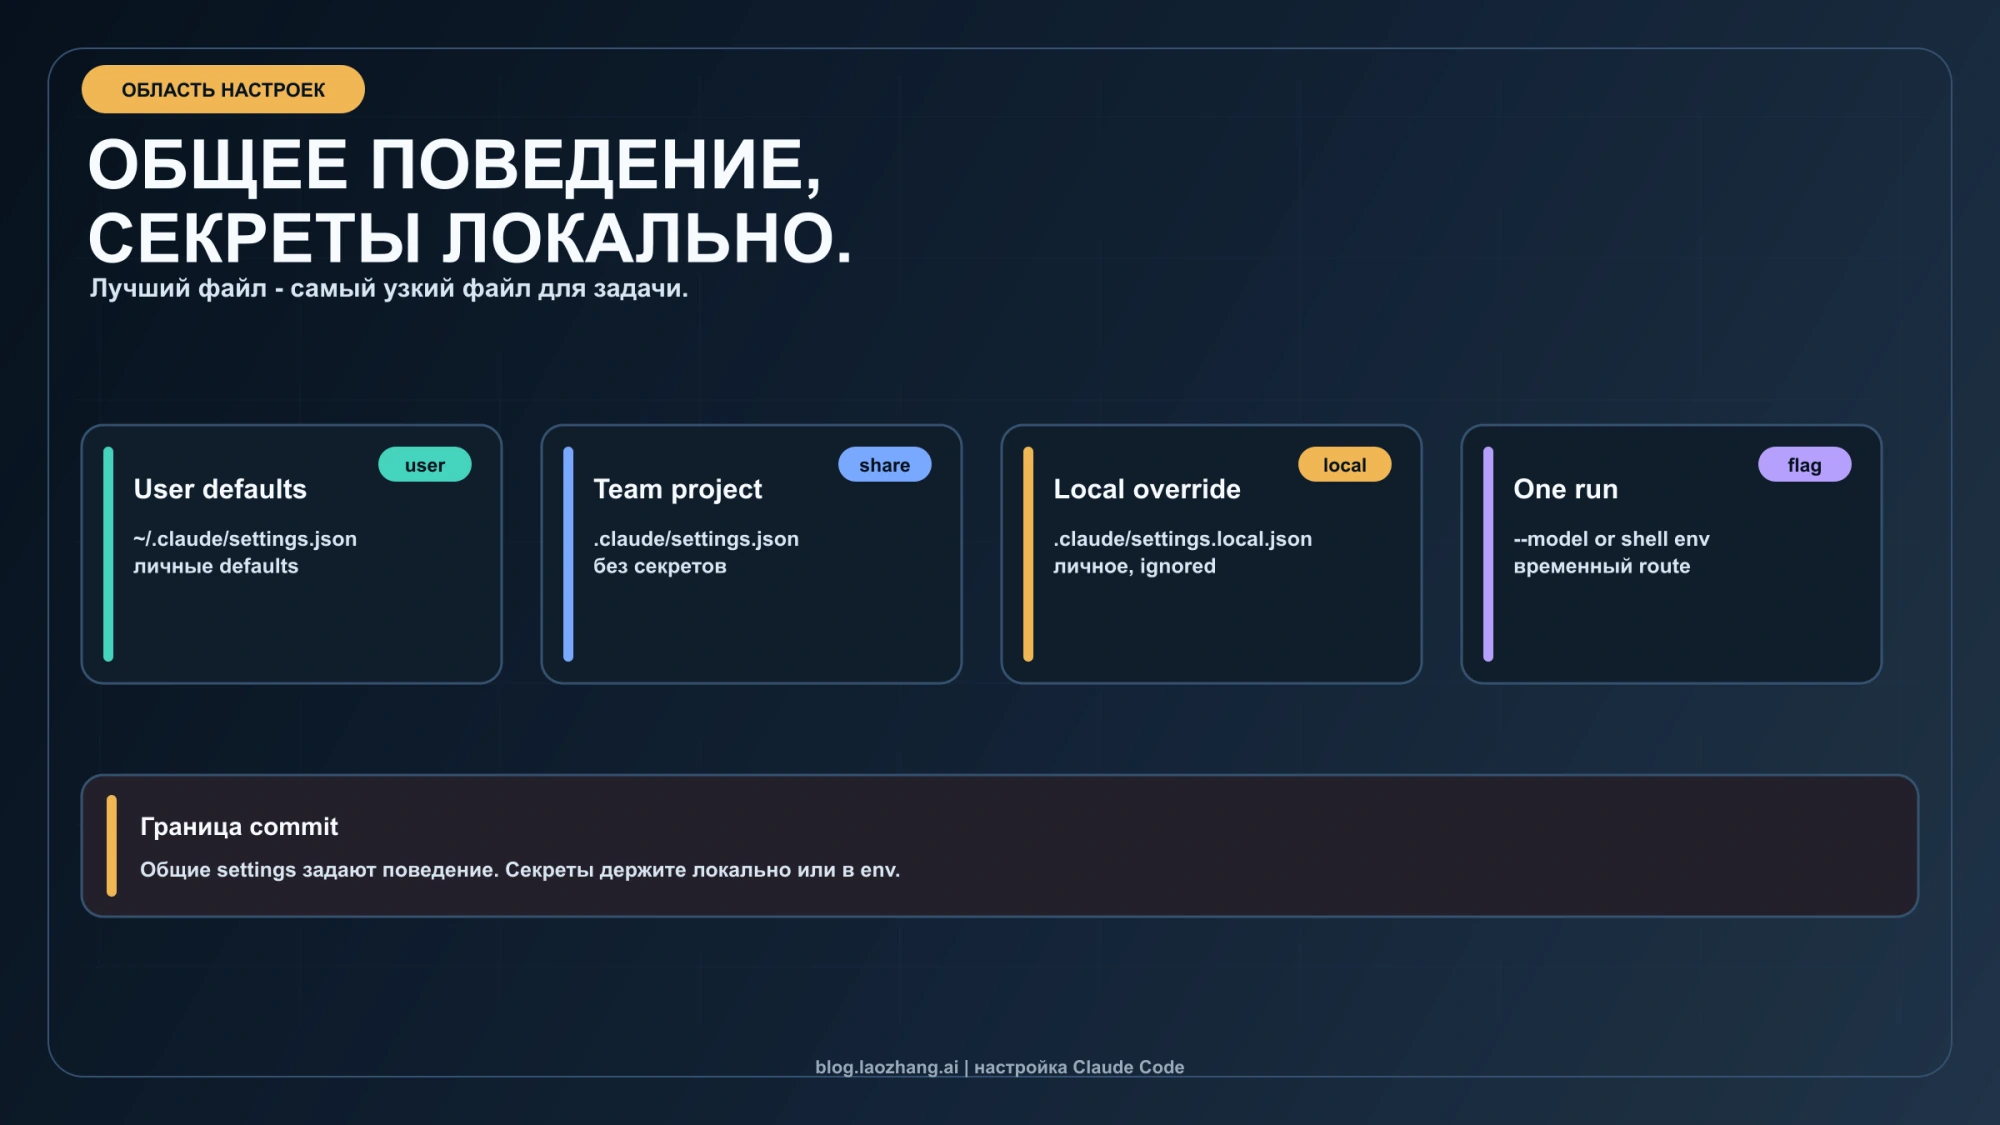Image resolution: width=2000 pixels, height=1125 pixels.
Task: Select the 'User defaults' card title
Action: 220,488
